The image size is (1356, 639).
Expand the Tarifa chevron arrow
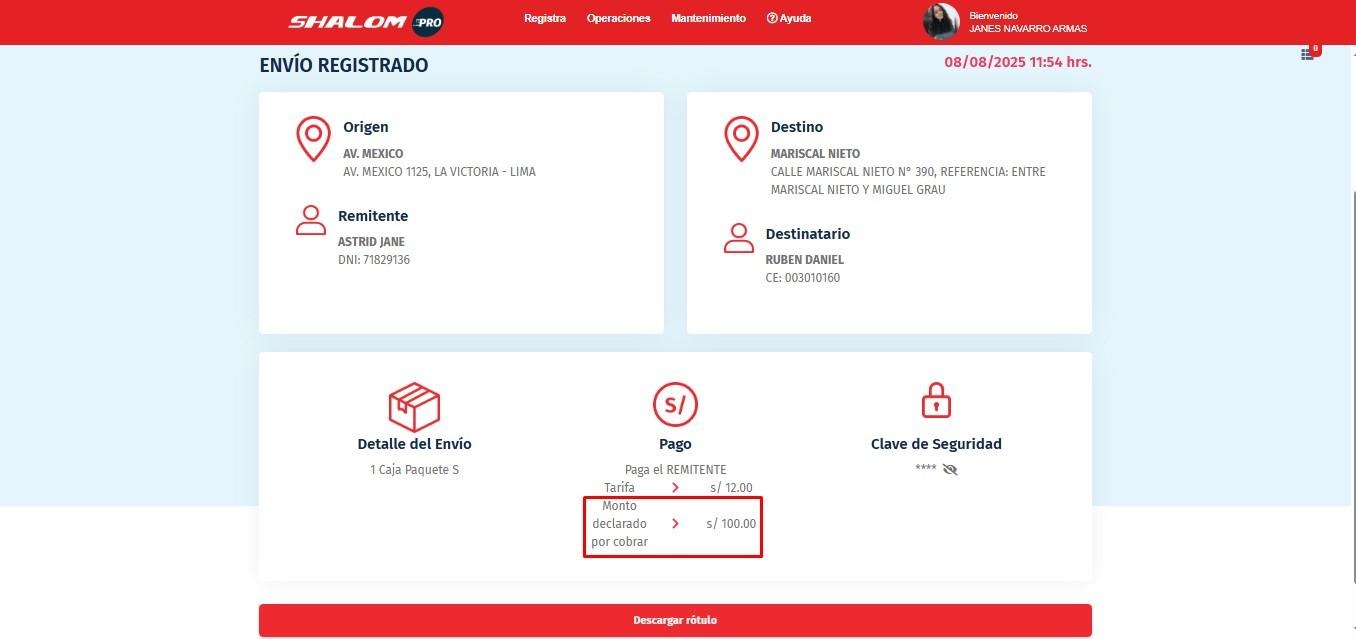(x=676, y=488)
